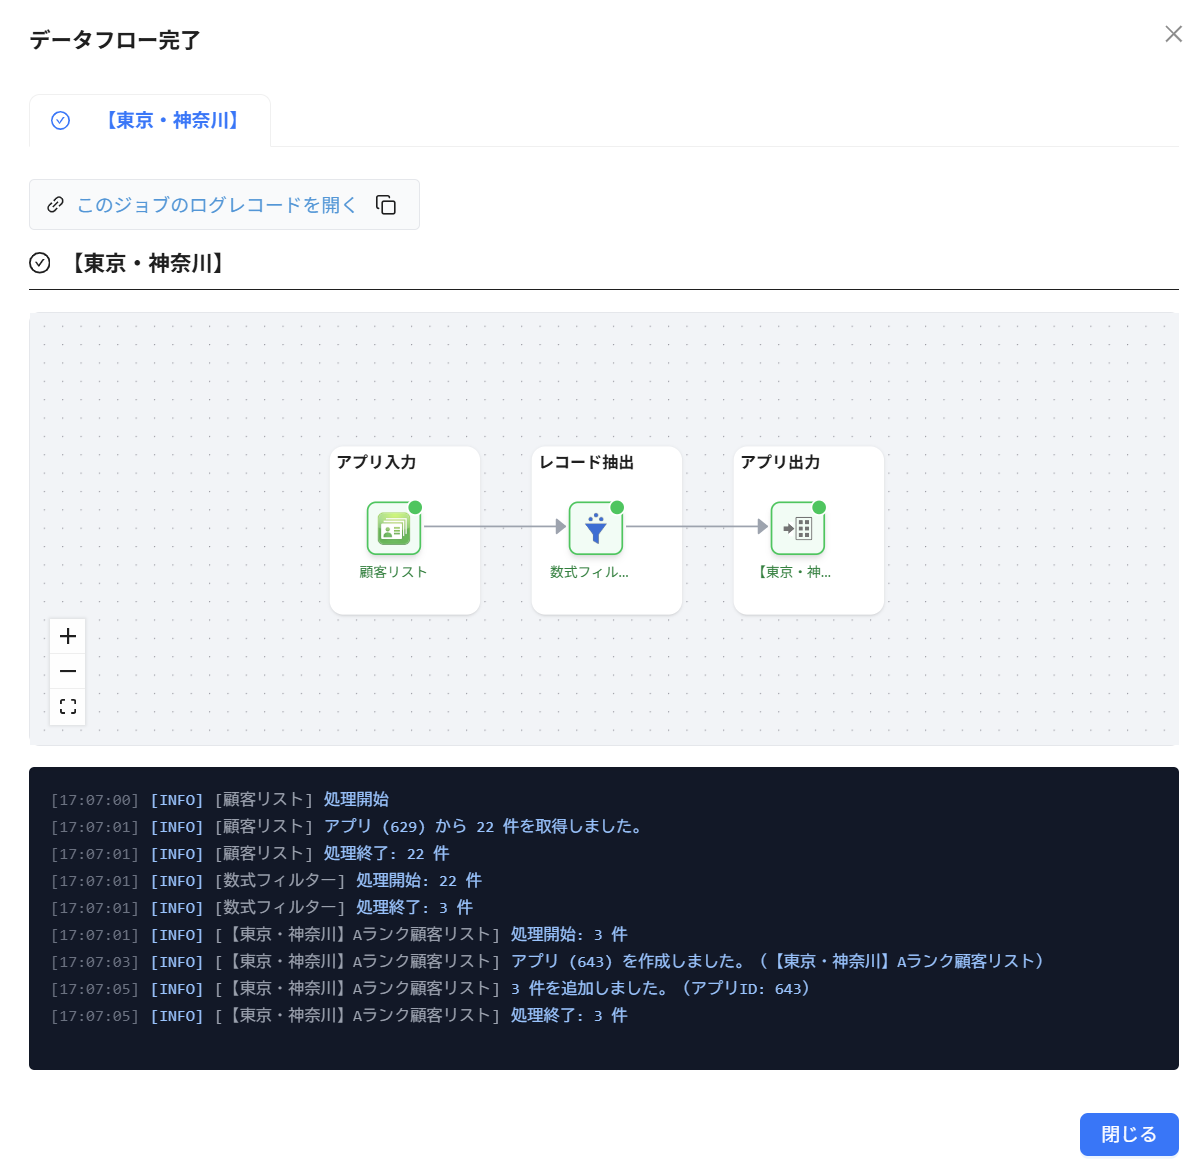Copy the job log record link
Screen dimensions: 1200x1170
click(x=386, y=205)
